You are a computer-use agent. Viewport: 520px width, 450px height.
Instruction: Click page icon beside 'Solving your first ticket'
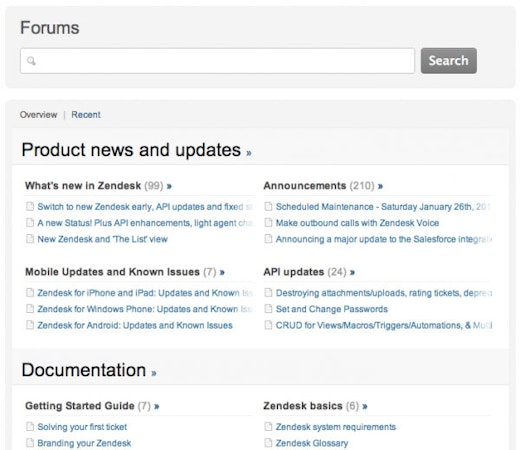pos(30,427)
